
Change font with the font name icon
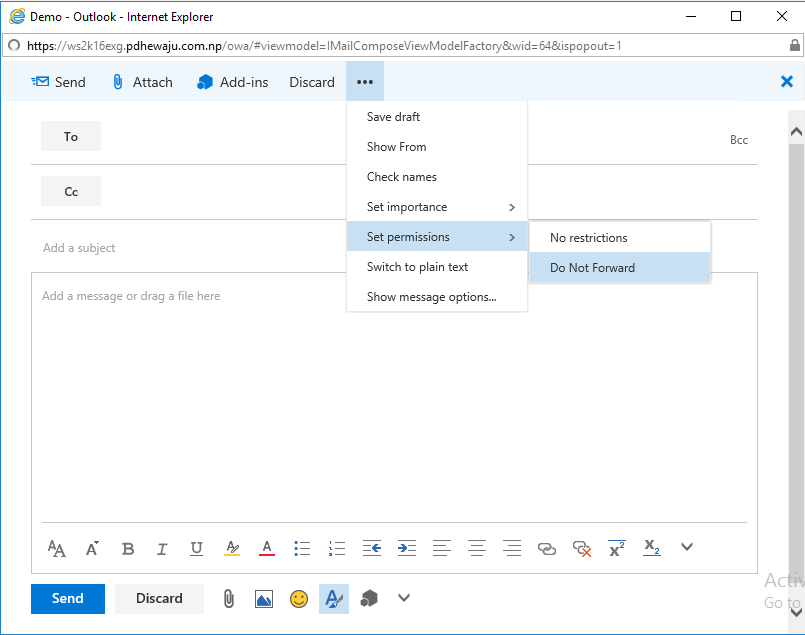coord(56,548)
